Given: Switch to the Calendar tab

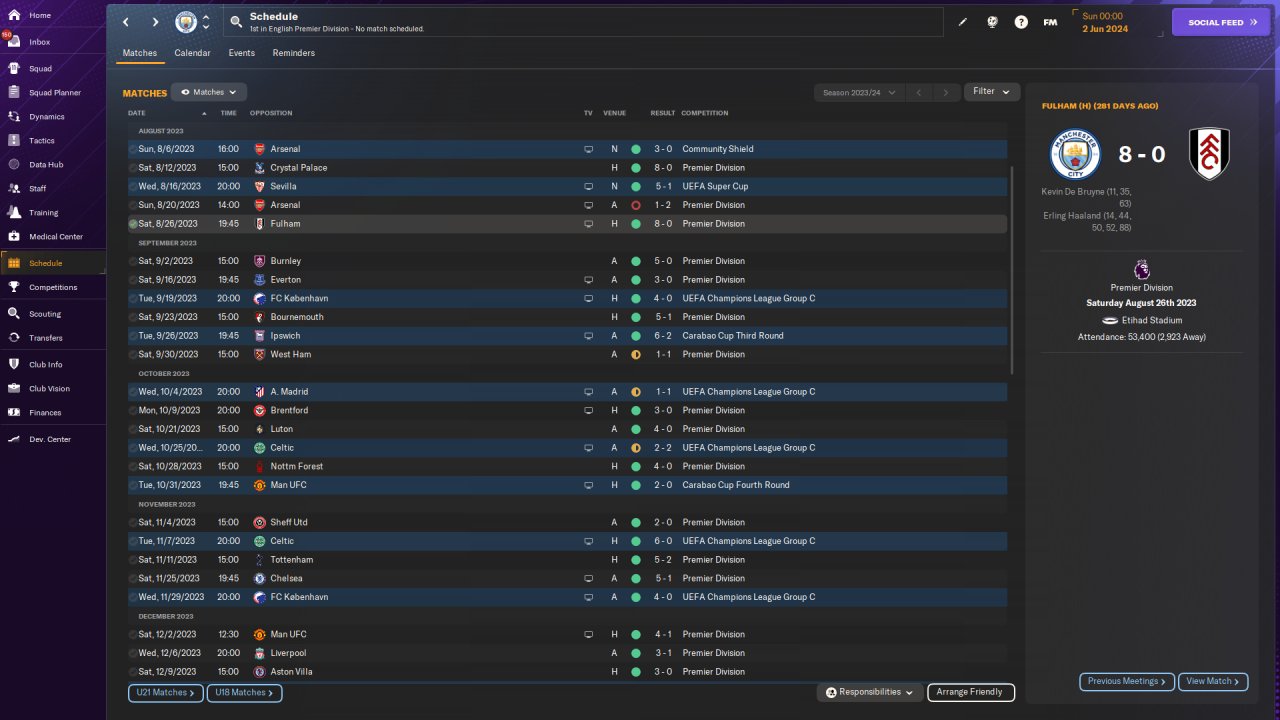Looking at the screenshot, I should pos(192,53).
